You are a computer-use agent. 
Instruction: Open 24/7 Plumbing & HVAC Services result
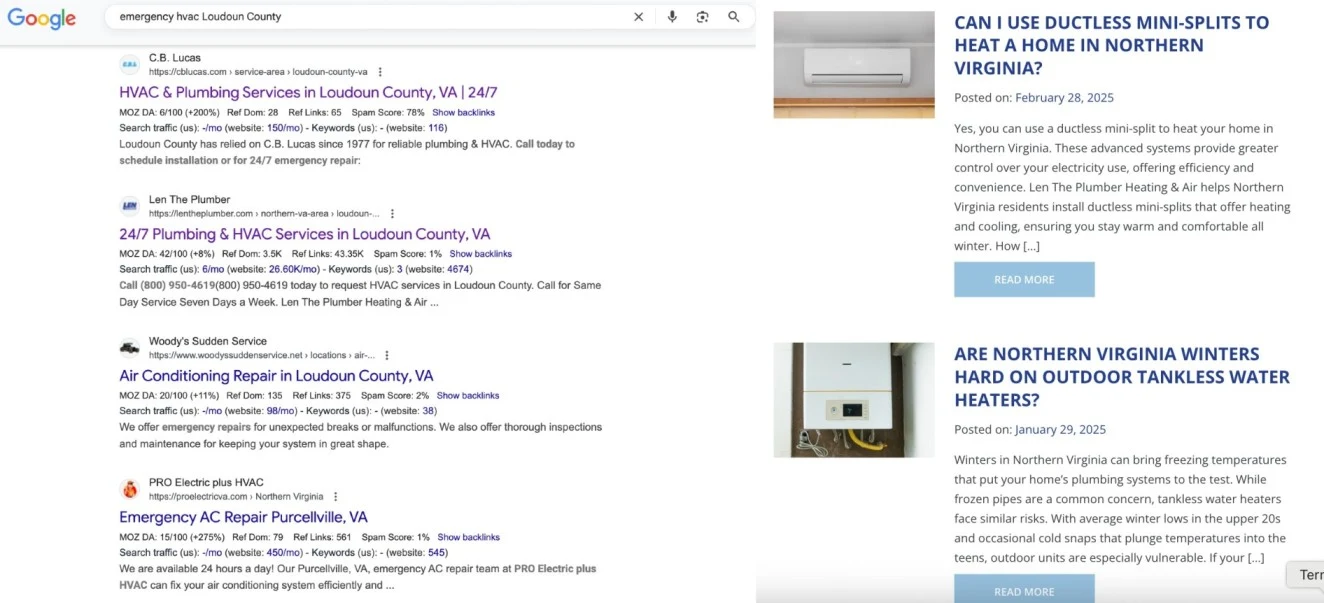tap(305, 234)
